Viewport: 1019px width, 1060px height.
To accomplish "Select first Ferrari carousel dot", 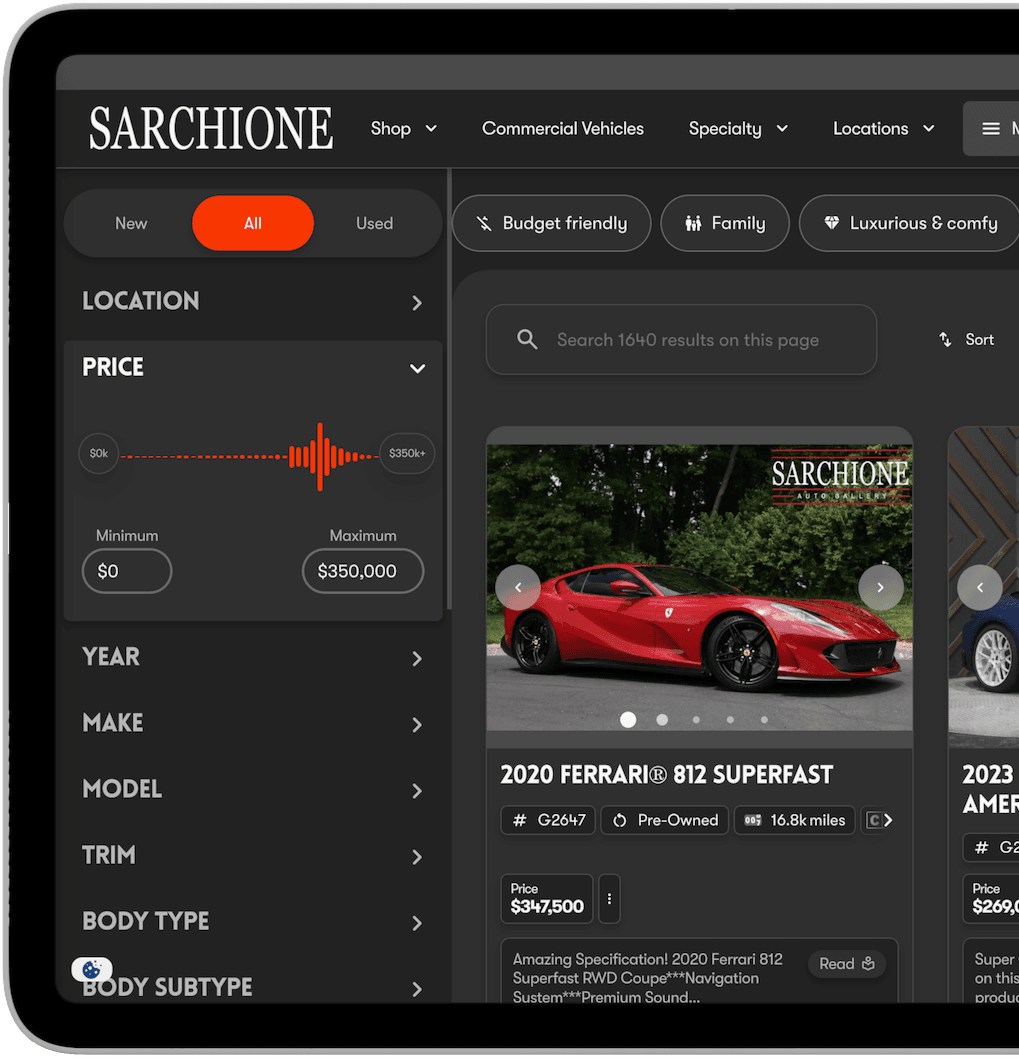I will [628, 720].
